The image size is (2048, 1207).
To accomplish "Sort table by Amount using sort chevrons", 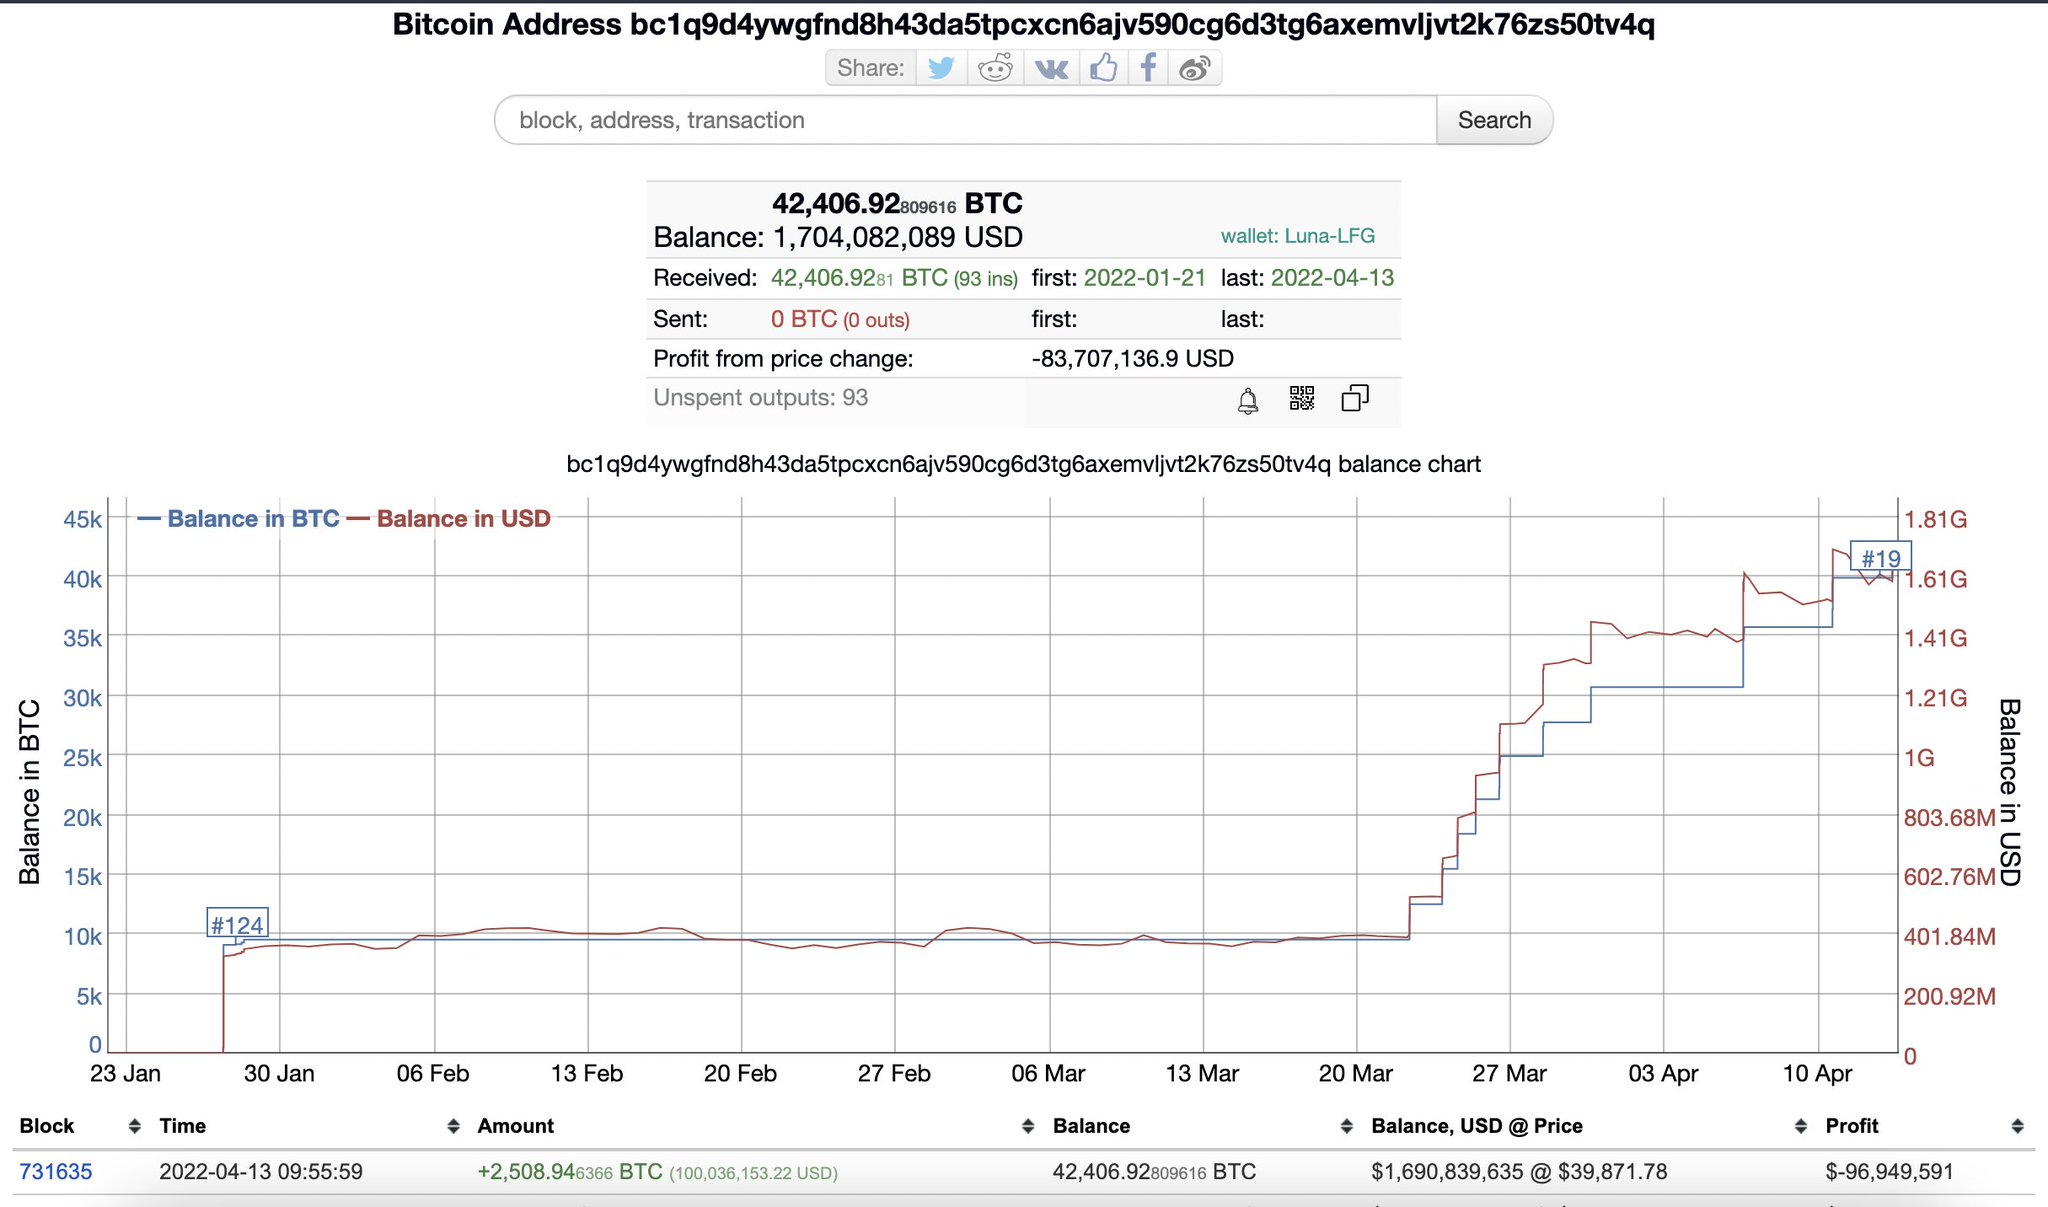I will coord(1026,1125).
